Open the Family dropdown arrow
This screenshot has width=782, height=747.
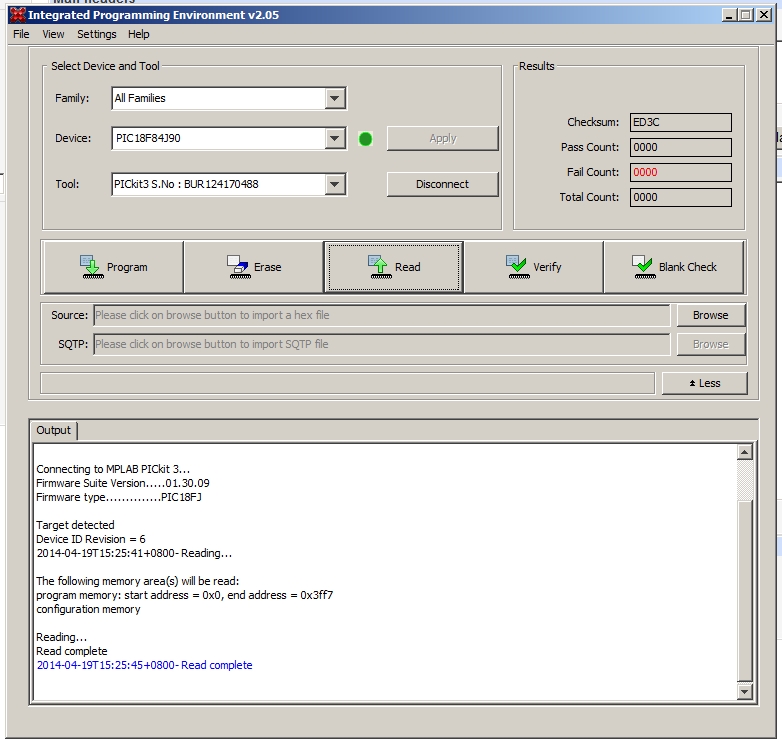point(335,98)
